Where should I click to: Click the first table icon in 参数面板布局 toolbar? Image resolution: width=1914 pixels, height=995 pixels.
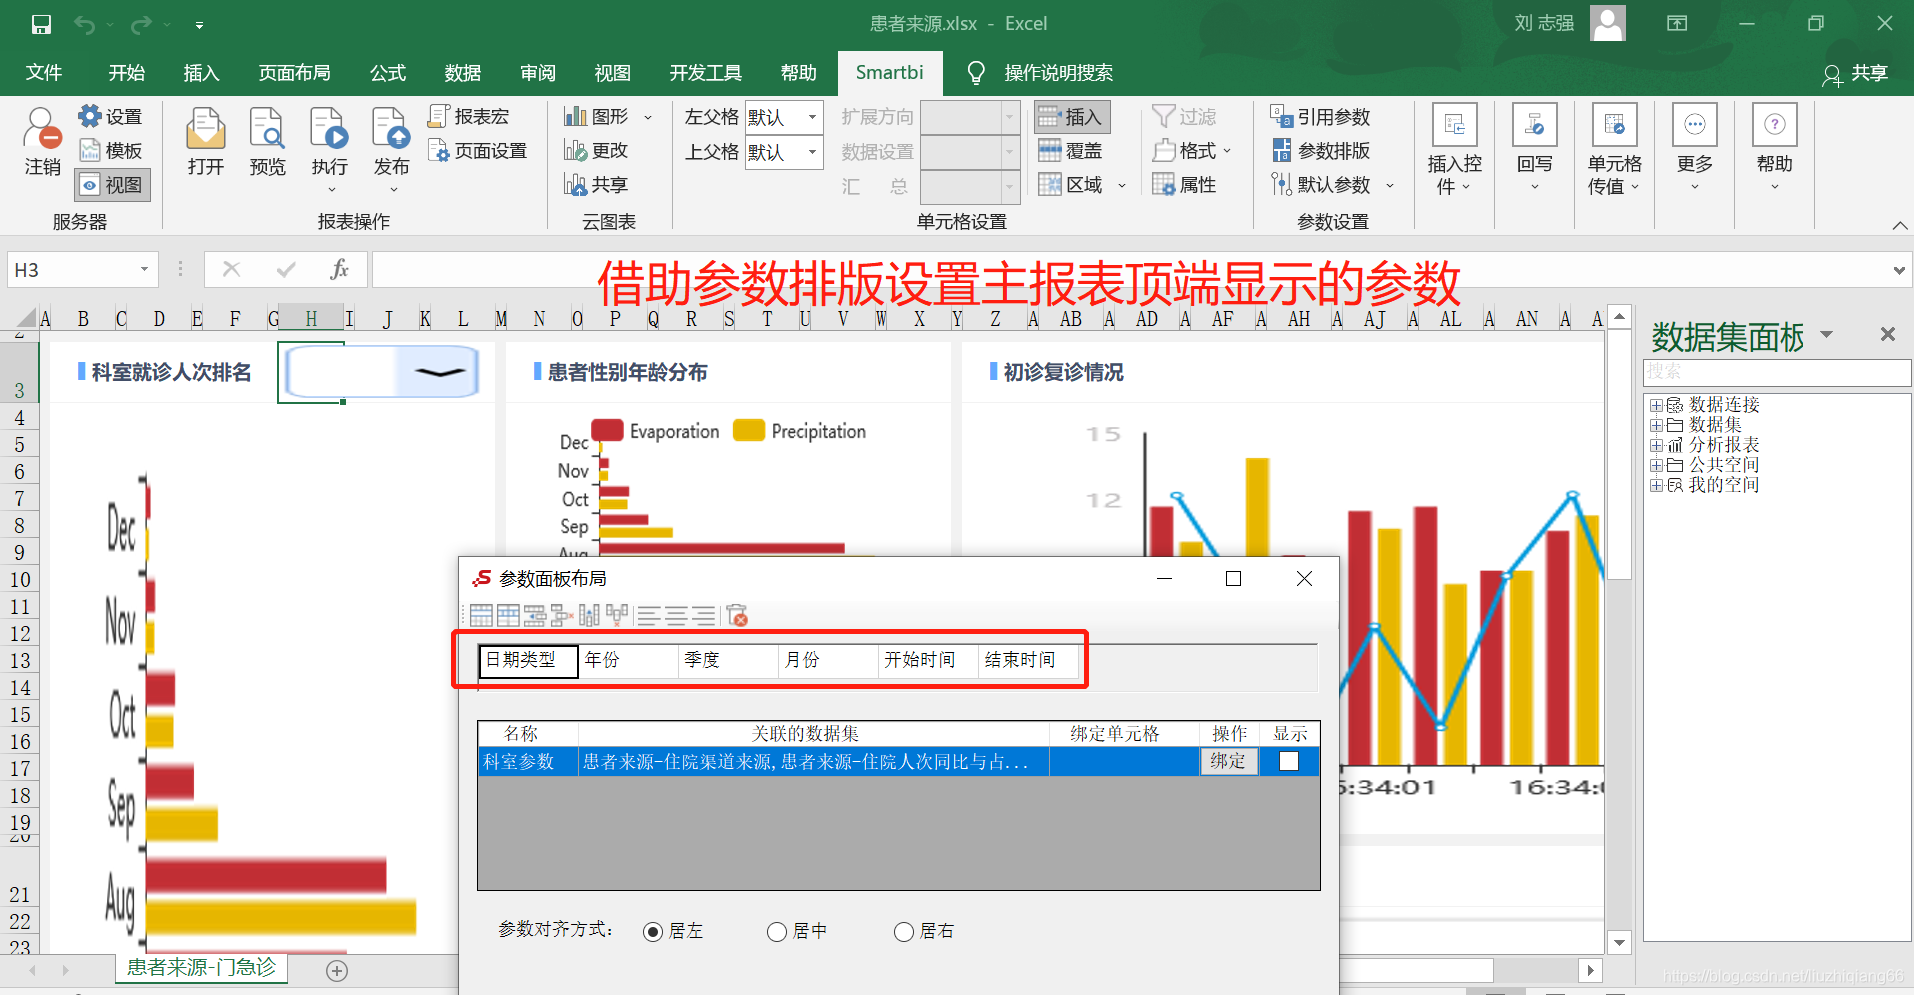pos(481,616)
